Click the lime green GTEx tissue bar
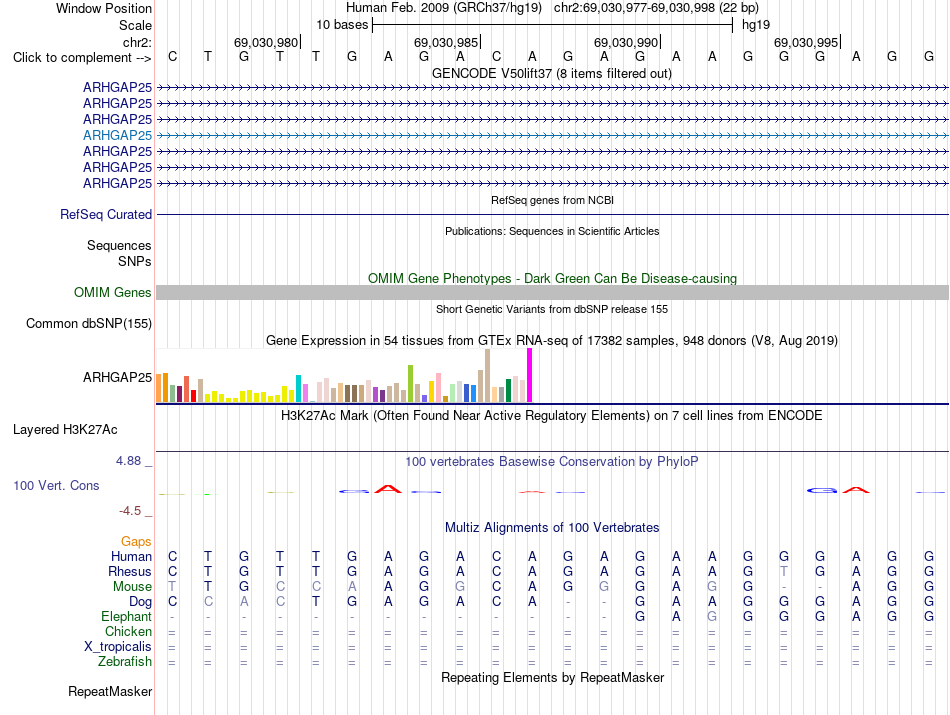The height and width of the screenshot is (715, 950). [410, 384]
